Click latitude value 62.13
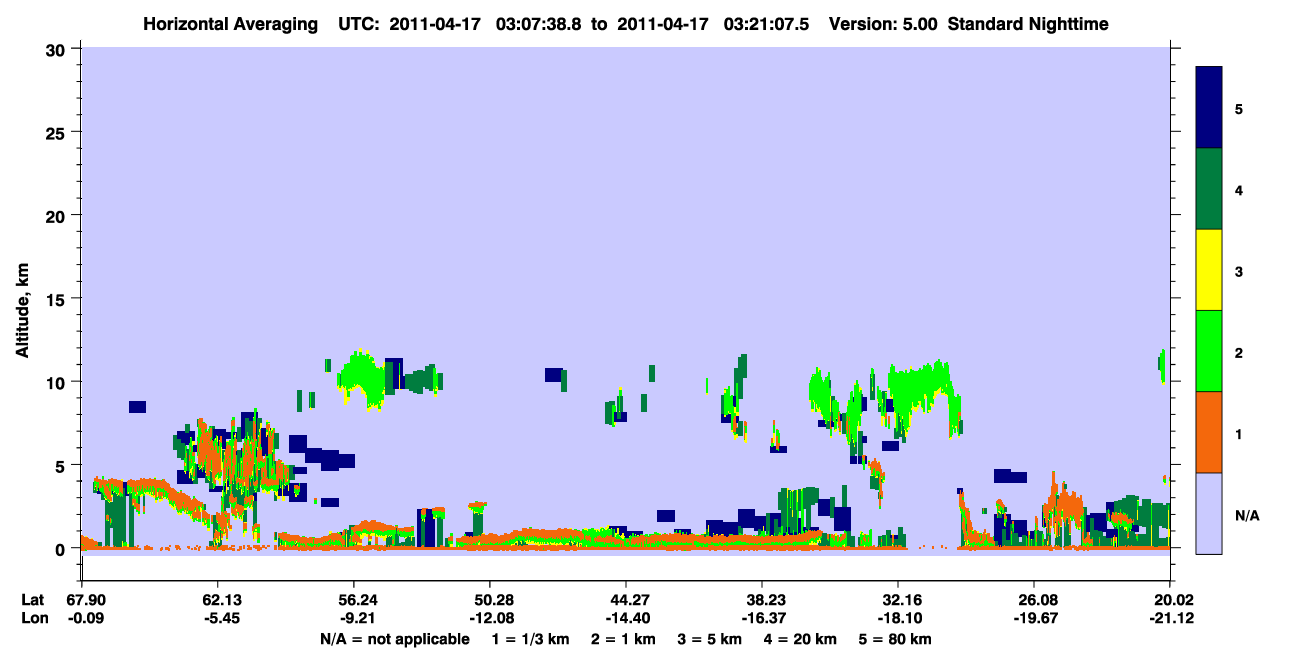The width and height of the screenshot is (1300, 667). 217,600
